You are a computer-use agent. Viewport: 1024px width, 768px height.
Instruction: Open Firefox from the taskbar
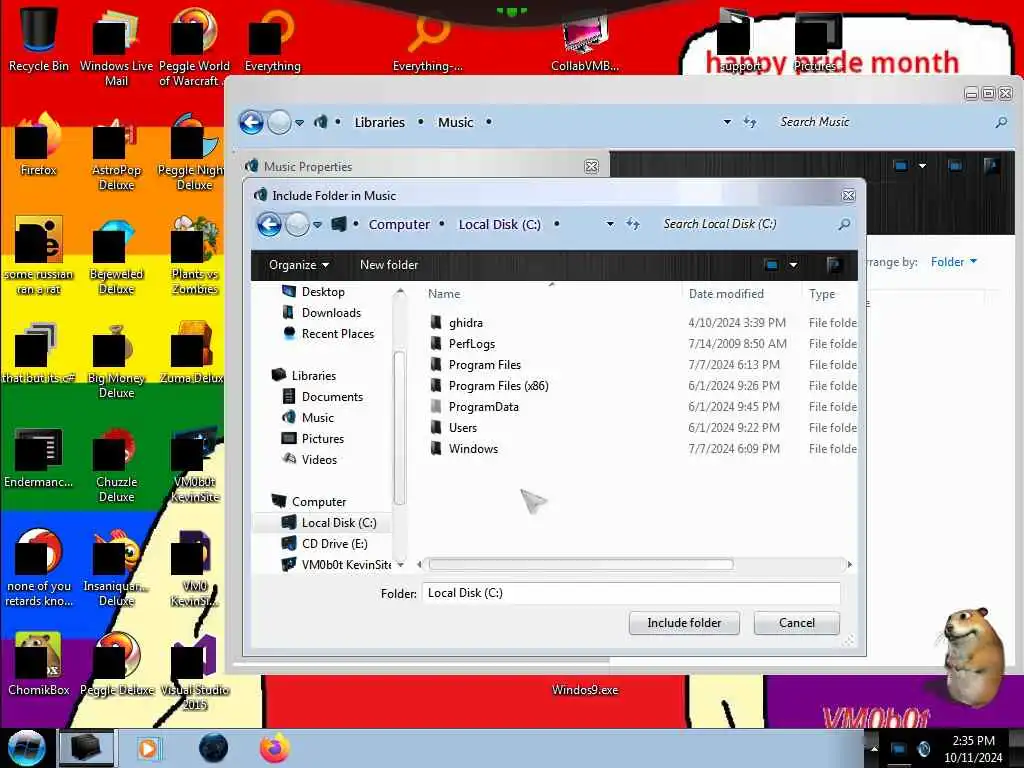tap(275, 748)
